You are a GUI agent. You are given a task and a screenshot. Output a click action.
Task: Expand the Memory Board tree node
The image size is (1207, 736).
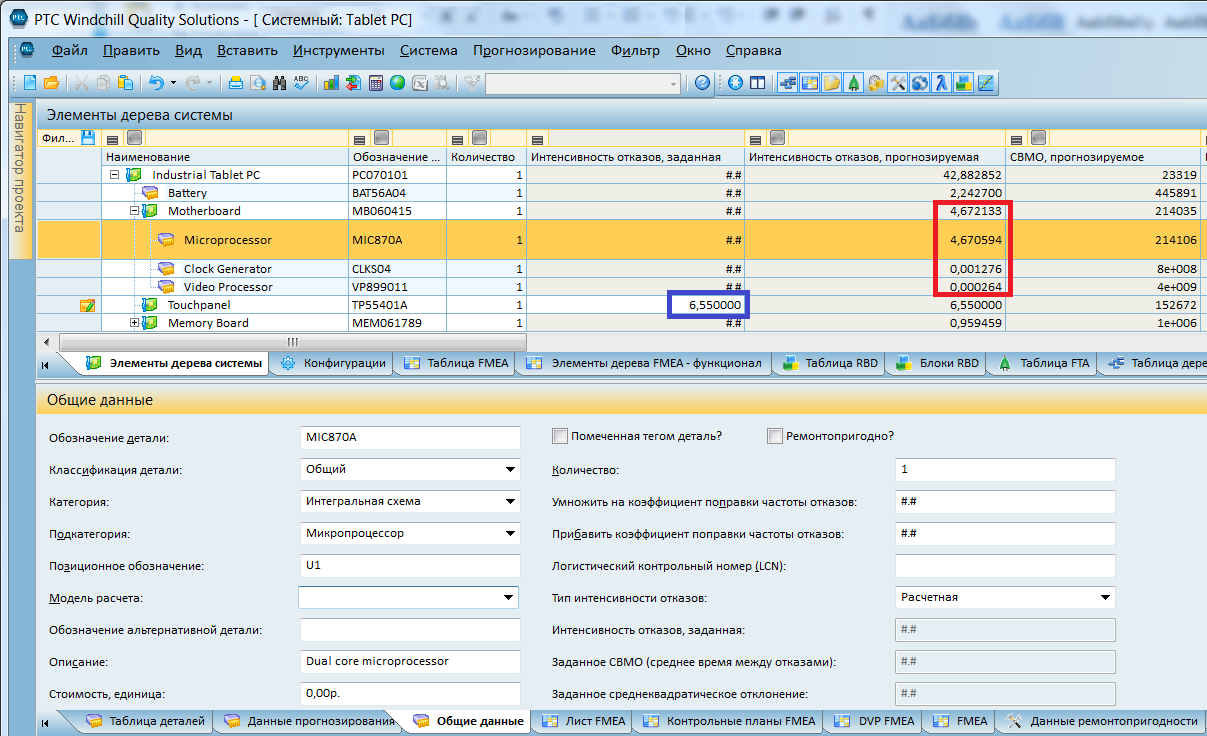(135, 323)
